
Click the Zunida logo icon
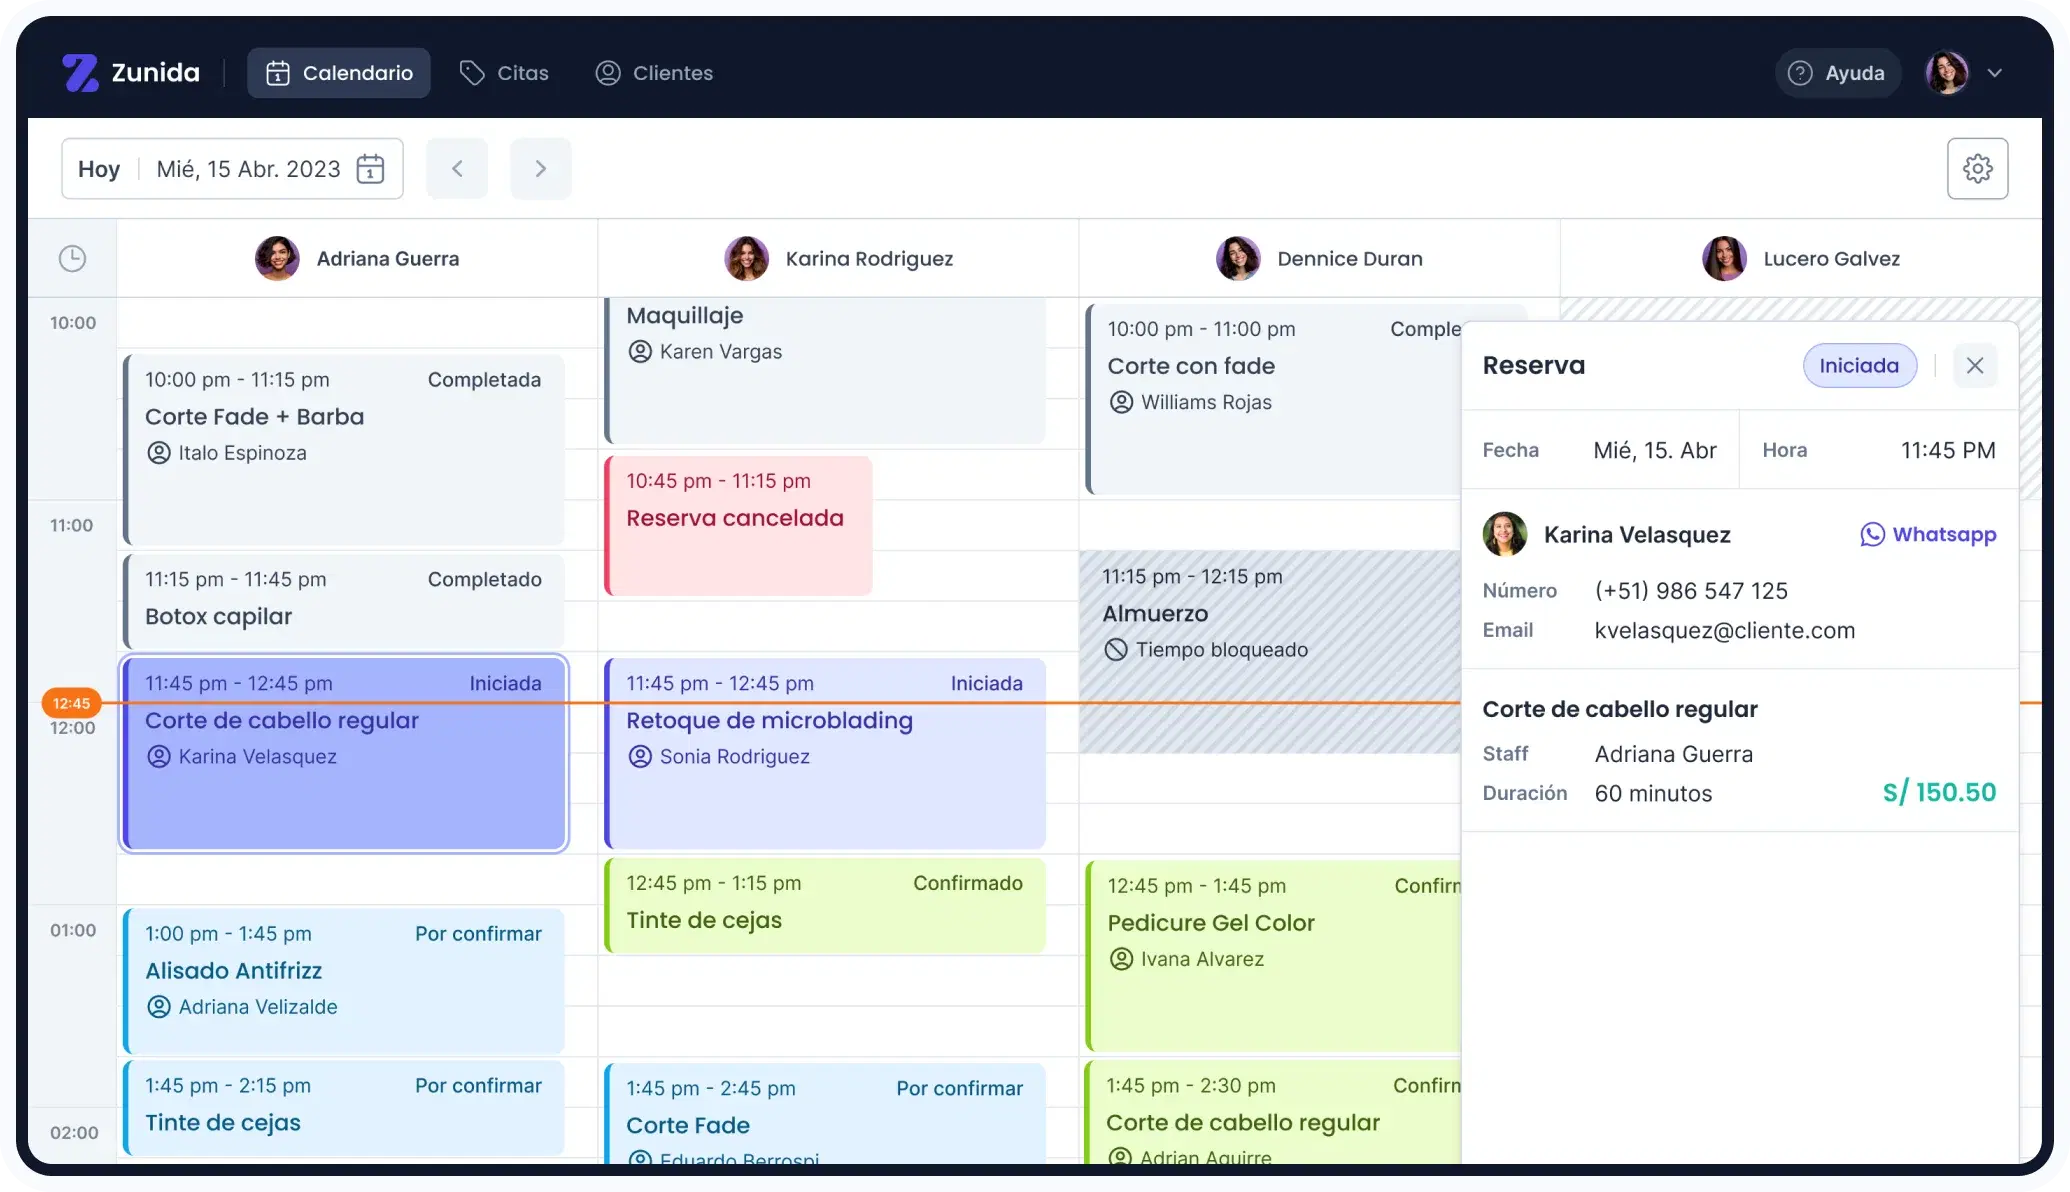(80, 73)
